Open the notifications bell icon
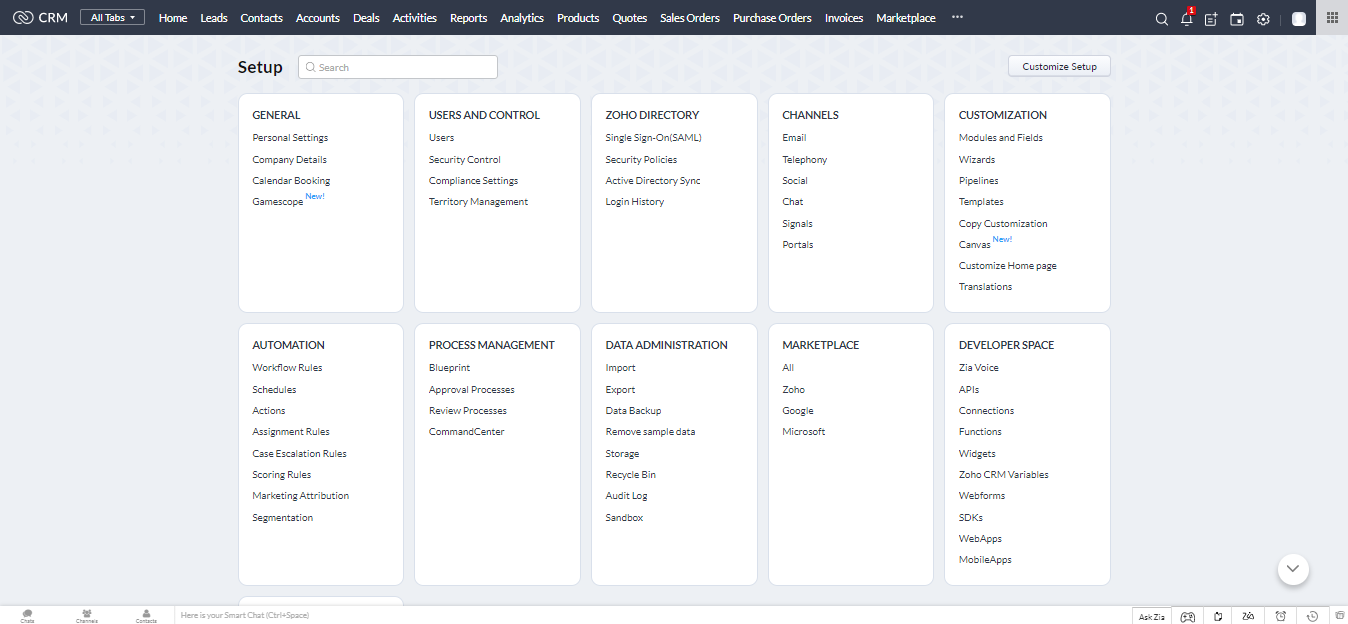1348x624 pixels. point(1186,19)
